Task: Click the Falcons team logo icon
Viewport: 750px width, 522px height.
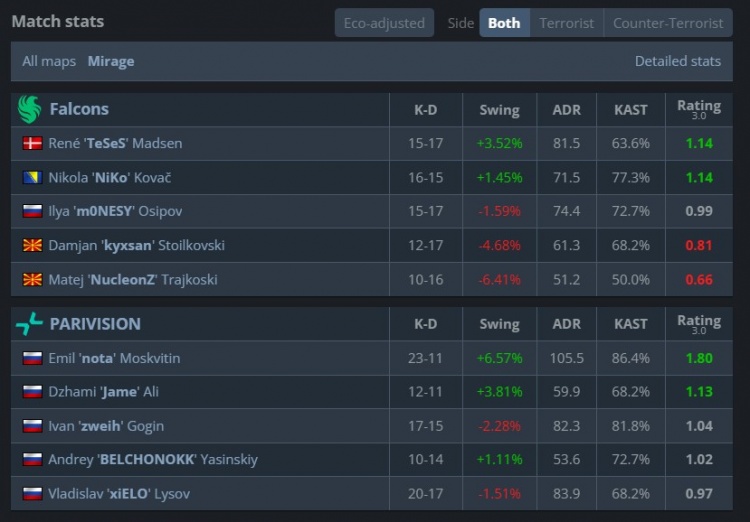Action: [x=29, y=109]
